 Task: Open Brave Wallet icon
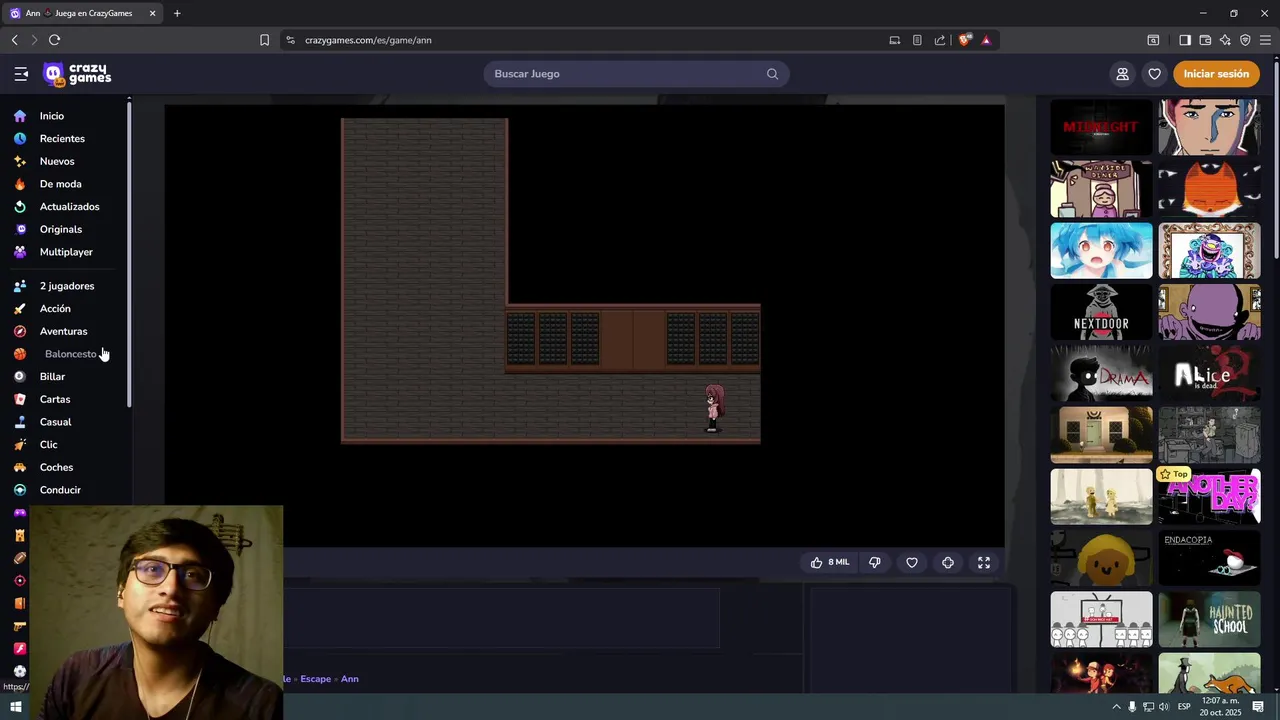click(x=1205, y=40)
